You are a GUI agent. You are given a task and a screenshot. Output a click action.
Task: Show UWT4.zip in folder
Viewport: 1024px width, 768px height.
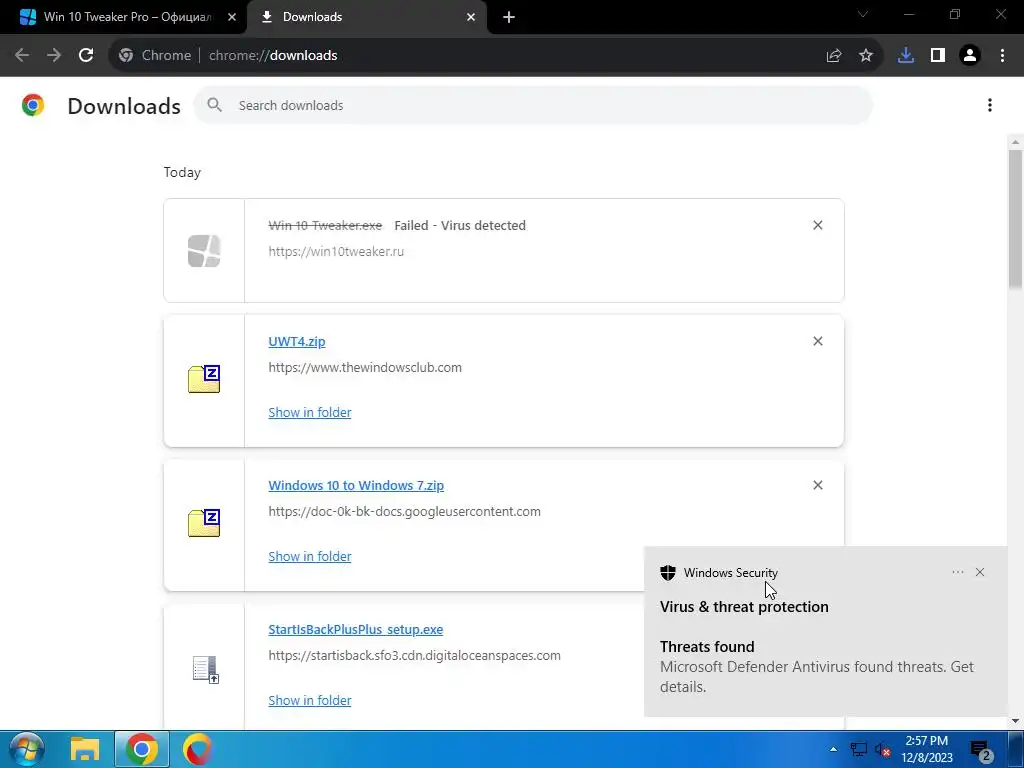click(x=310, y=412)
